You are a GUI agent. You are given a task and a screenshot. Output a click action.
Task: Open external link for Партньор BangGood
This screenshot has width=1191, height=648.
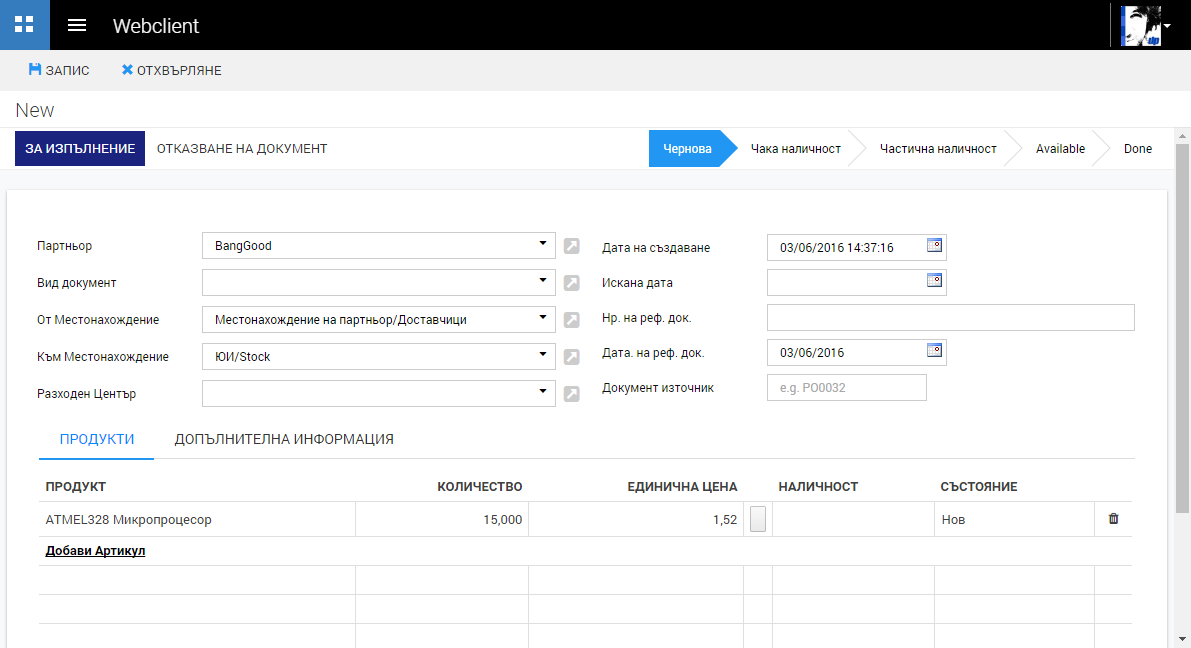pos(571,246)
